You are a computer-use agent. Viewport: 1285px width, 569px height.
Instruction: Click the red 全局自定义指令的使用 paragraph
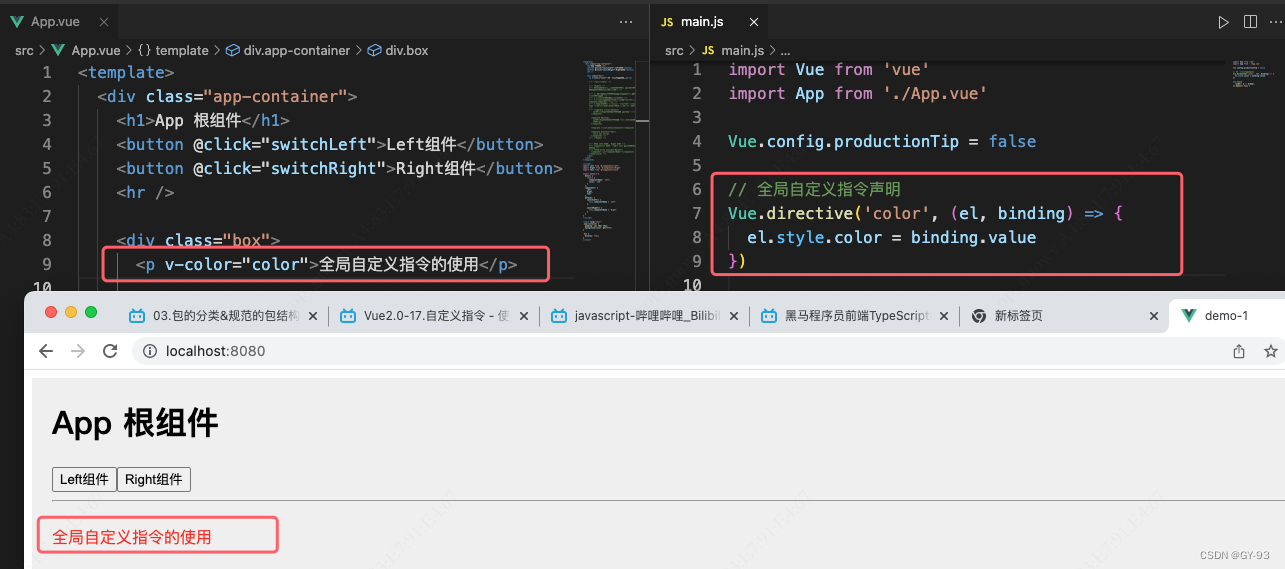(132, 537)
